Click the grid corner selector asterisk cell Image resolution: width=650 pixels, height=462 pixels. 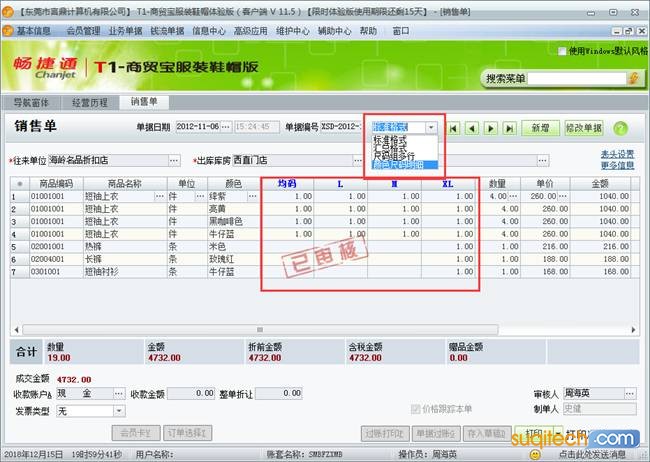coord(19,183)
